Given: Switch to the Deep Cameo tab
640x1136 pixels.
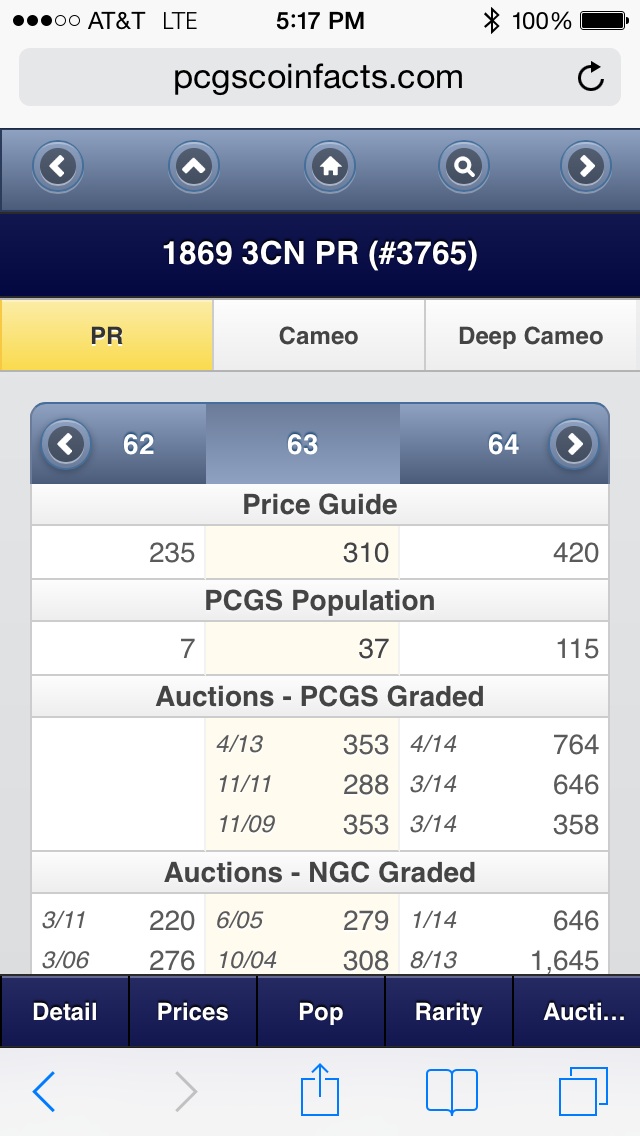Looking at the screenshot, I should click(531, 335).
